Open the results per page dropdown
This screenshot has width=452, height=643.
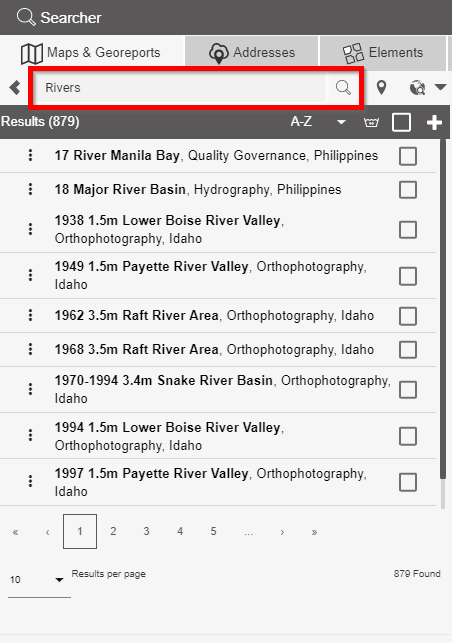[39, 579]
